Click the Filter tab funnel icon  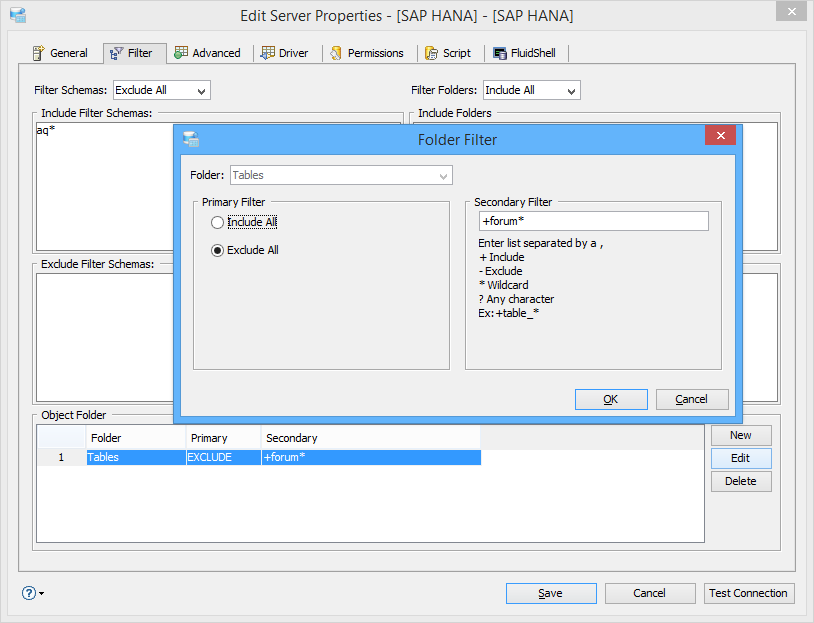pyautogui.click(x=116, y=53)
